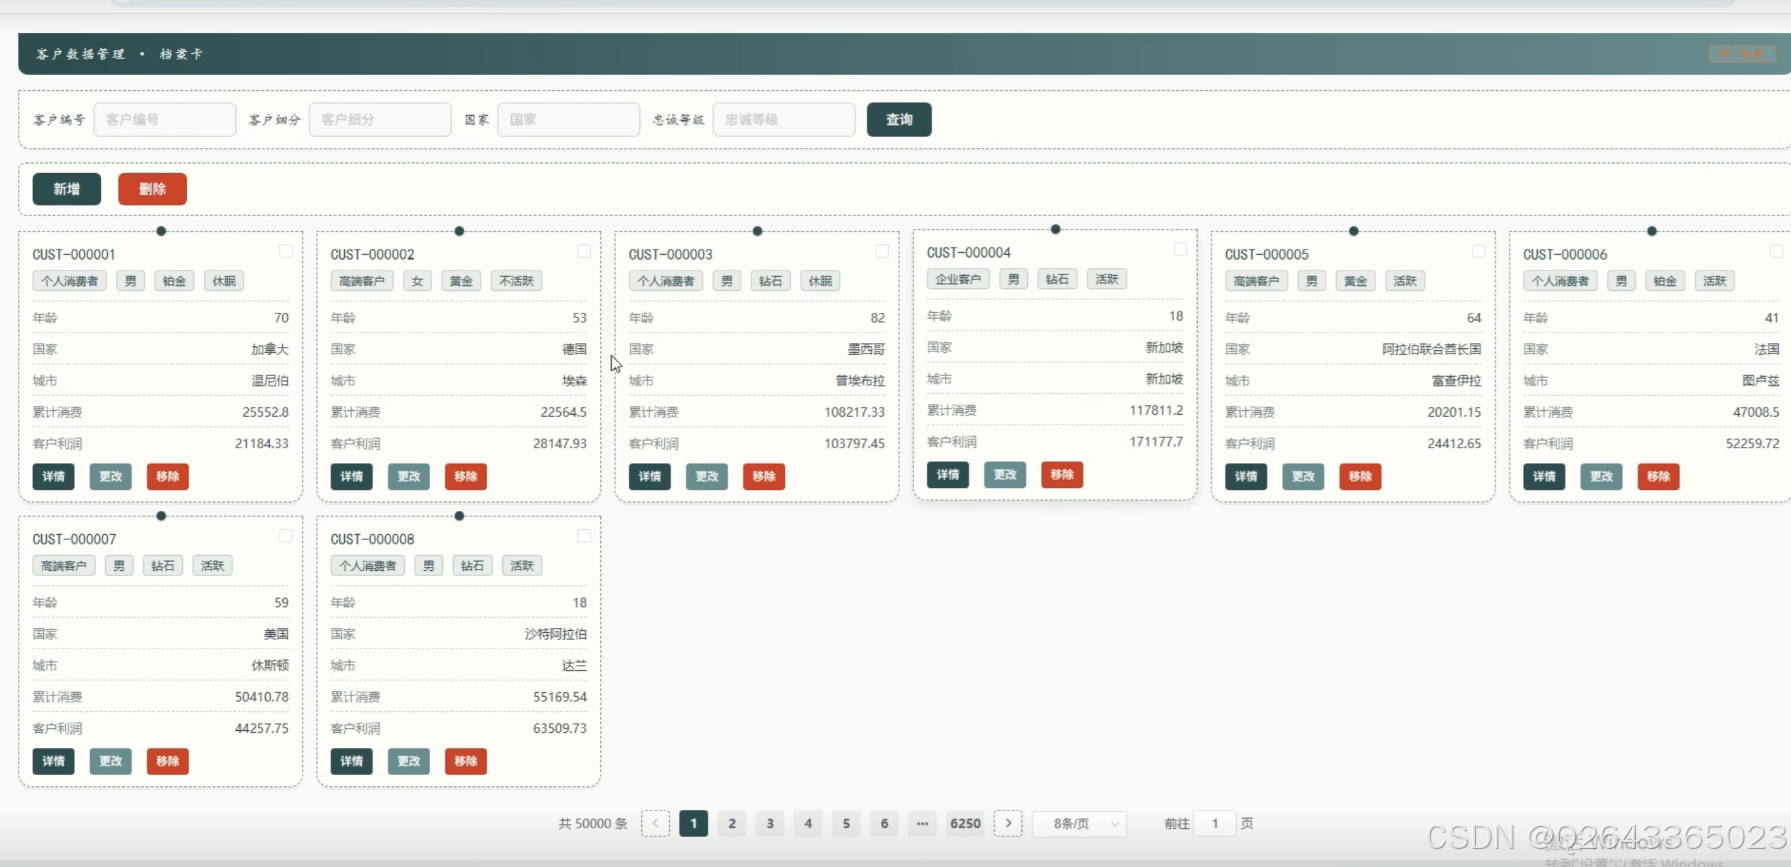Click the 沙特阿拉伯 country value
The width and height of the screenshot is (1791, 867).
click(556, 634)
